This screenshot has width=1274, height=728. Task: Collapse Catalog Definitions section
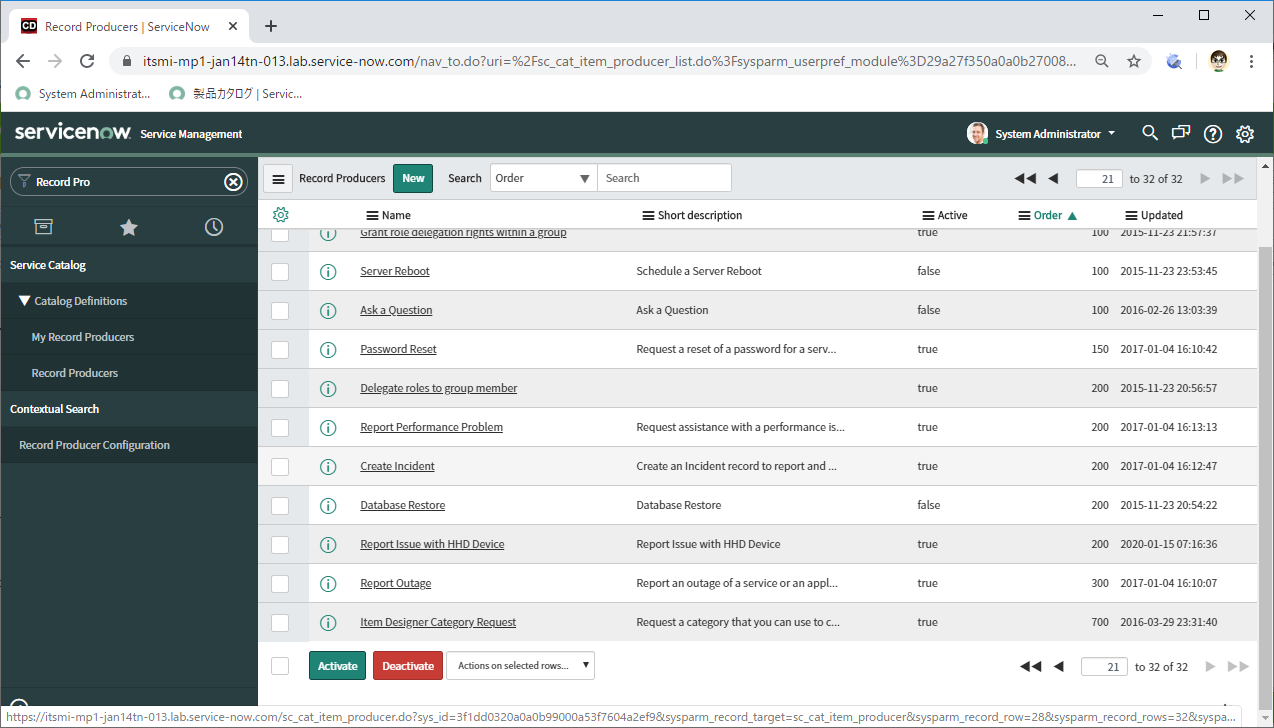point(73,301)
